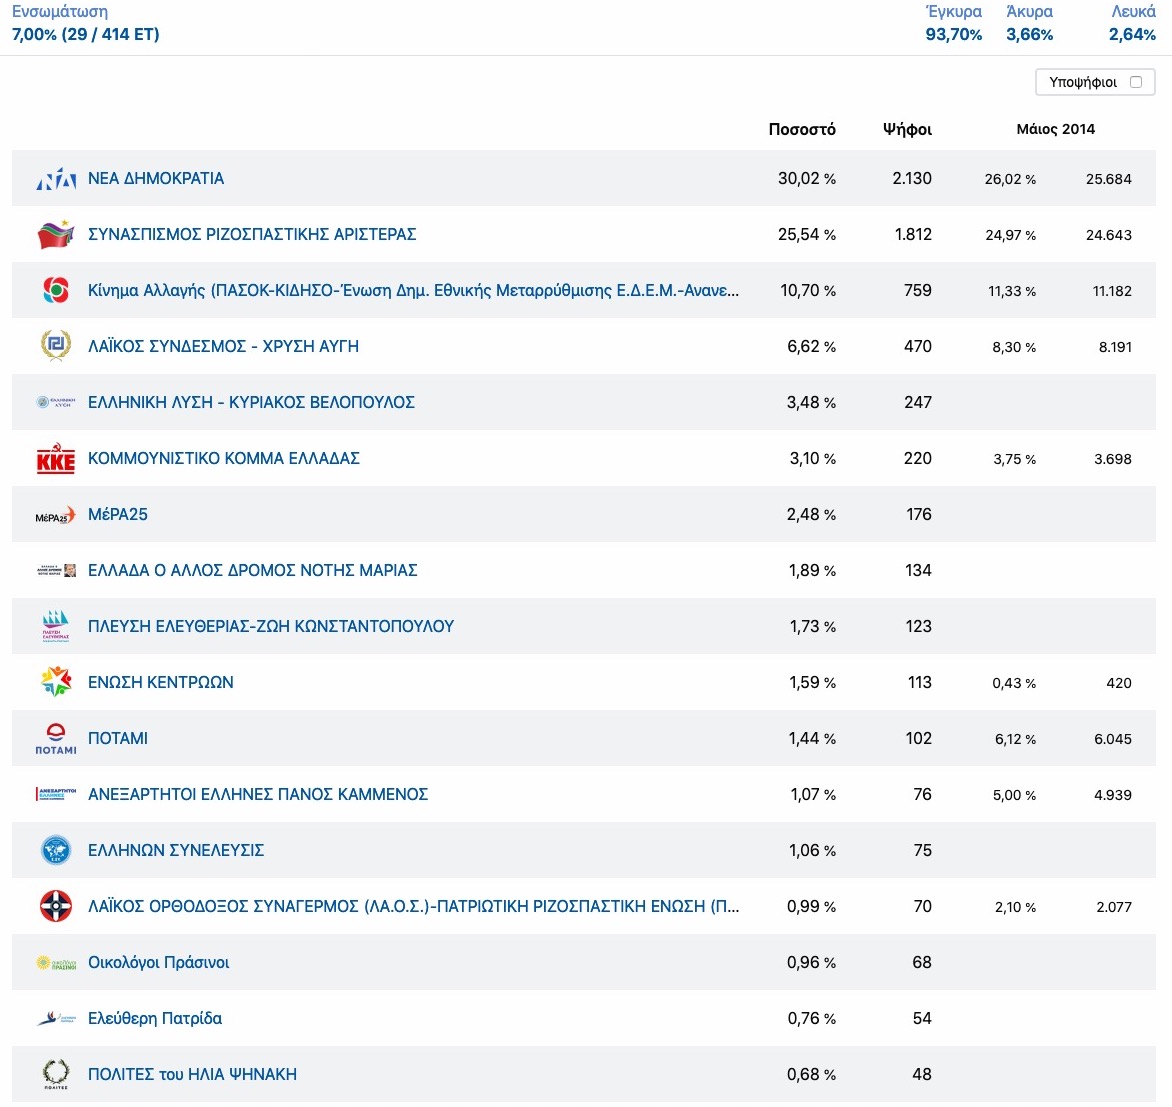The image size is (1172, 1107).
Task: Open ΠΛΕΥΣΗ ΕΛΕΥΘΕΡΙΑΣ-ΖΩΗ ΚΩΝΣΤΑΝΤΟΠΟΥΛΟΥ link
Action: 271,626
